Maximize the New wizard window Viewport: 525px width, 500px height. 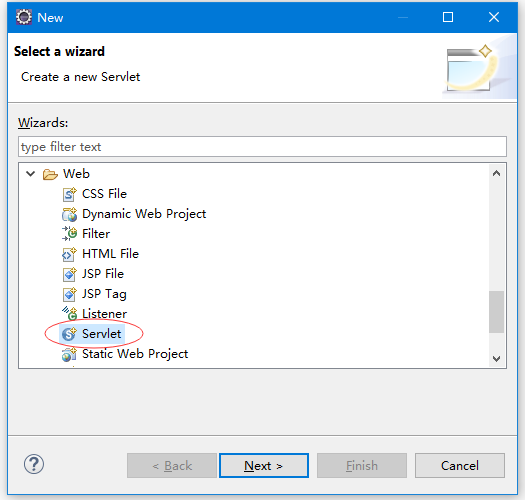coord(448,17)
